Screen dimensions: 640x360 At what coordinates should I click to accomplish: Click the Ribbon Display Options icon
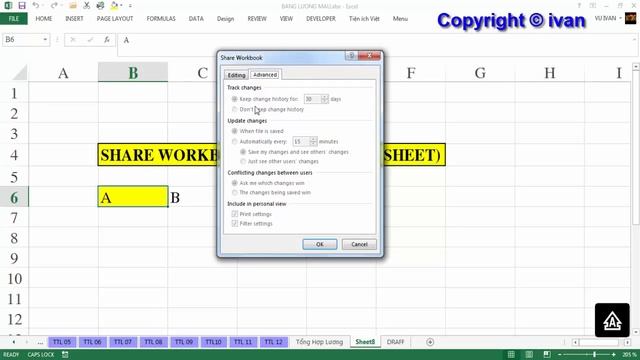tap(593, 6)
